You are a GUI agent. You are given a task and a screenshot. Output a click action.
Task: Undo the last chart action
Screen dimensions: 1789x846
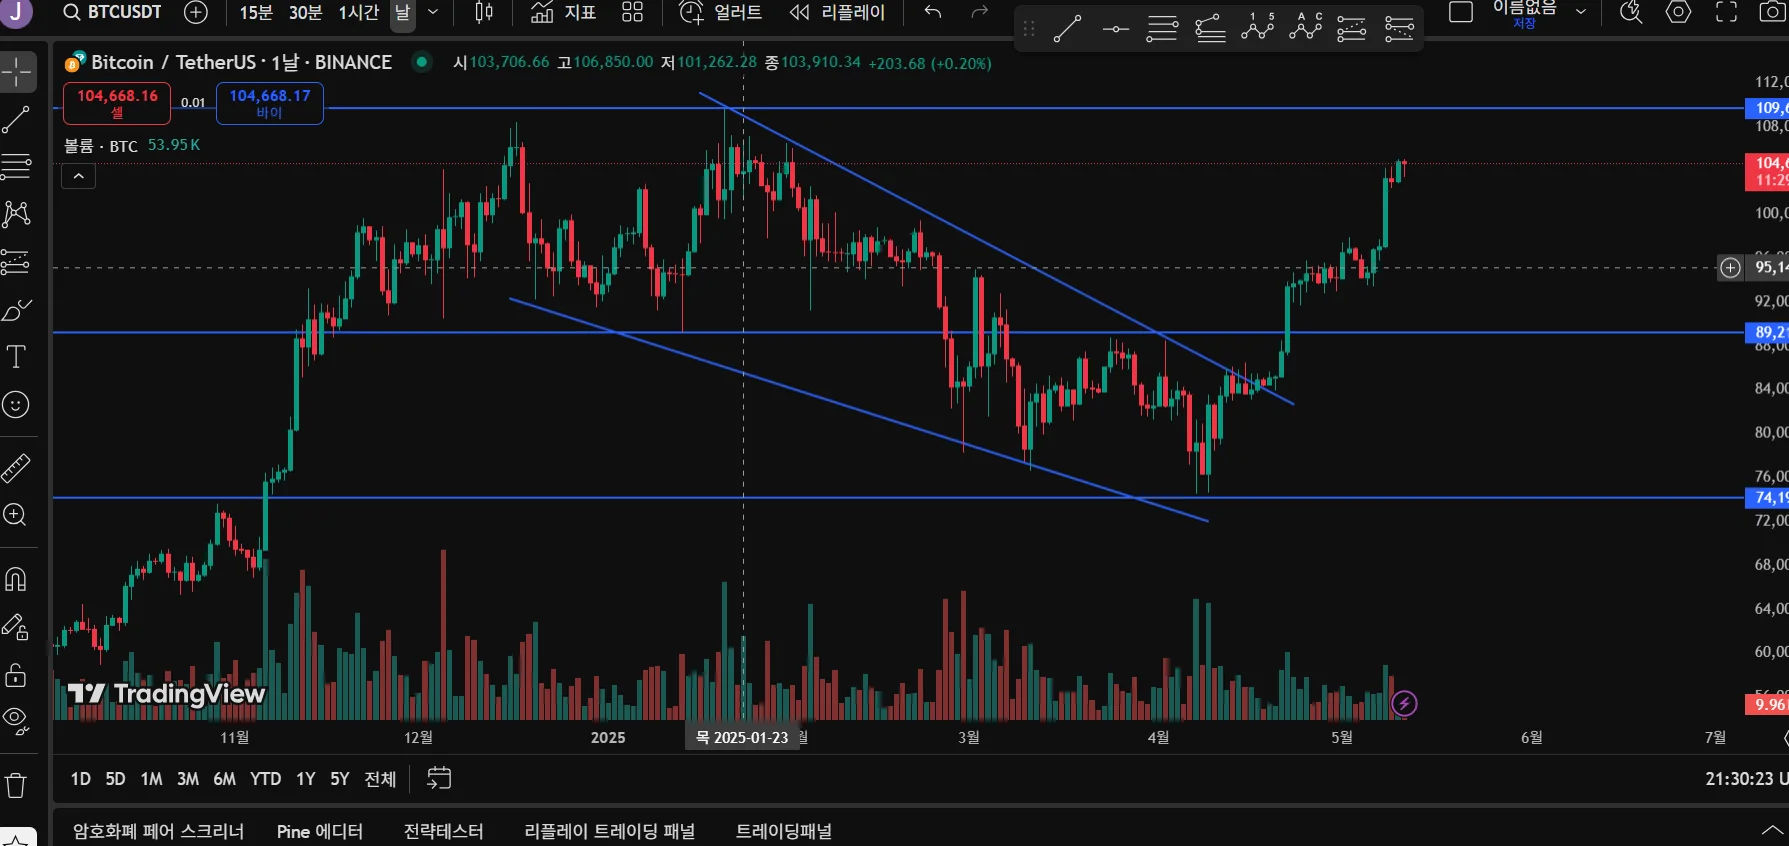933,12
